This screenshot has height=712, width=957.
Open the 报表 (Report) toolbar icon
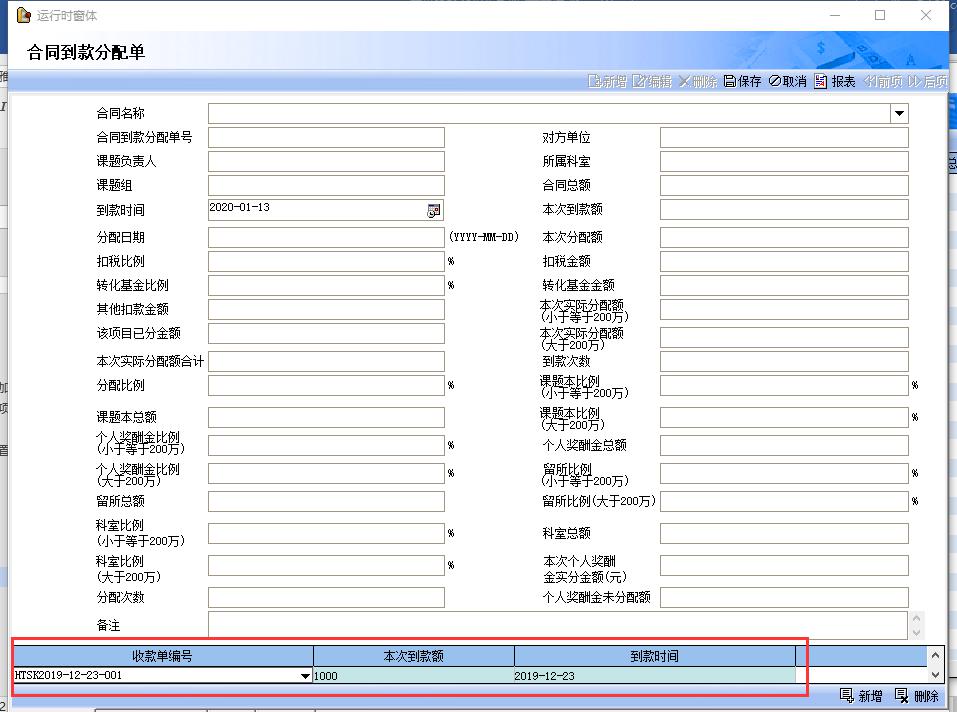835,81
